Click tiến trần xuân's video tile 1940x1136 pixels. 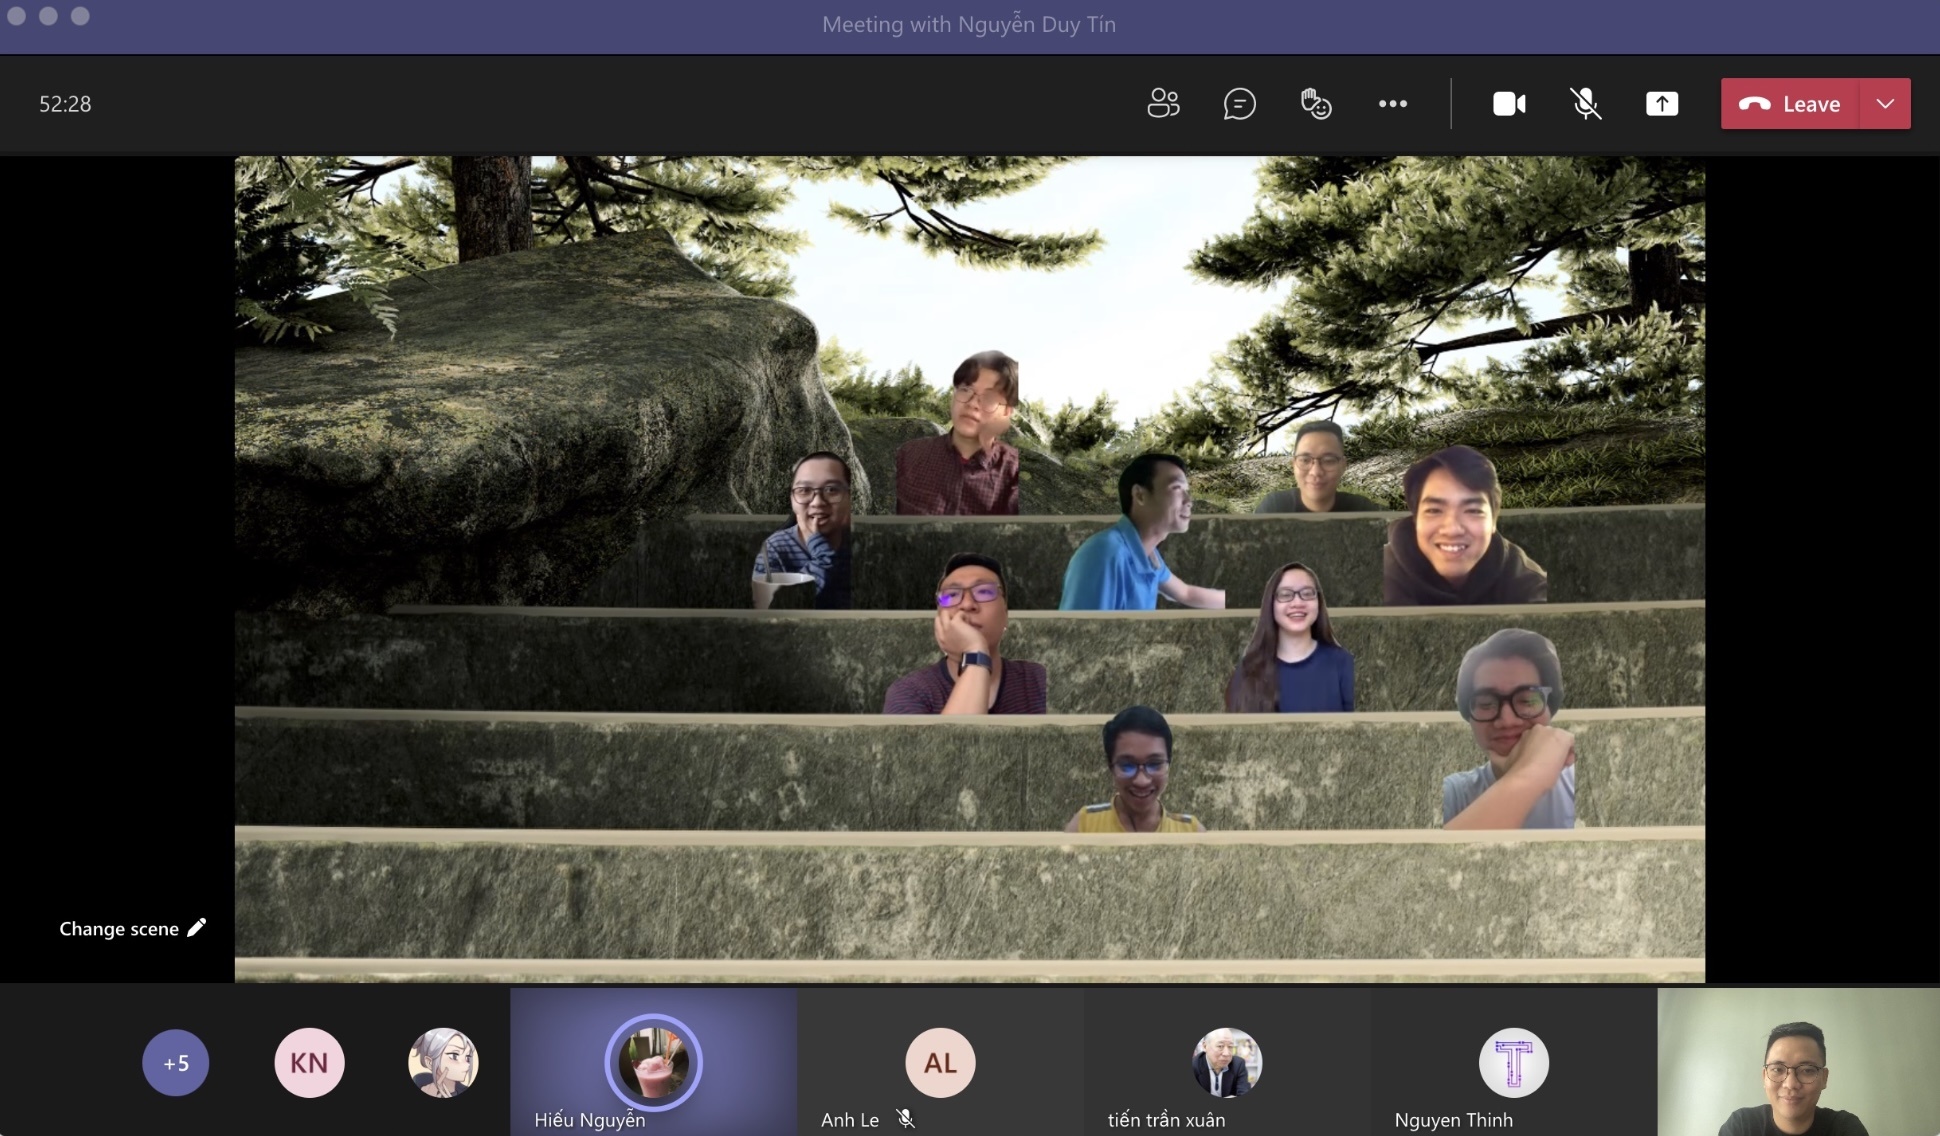(1226, 1062)
